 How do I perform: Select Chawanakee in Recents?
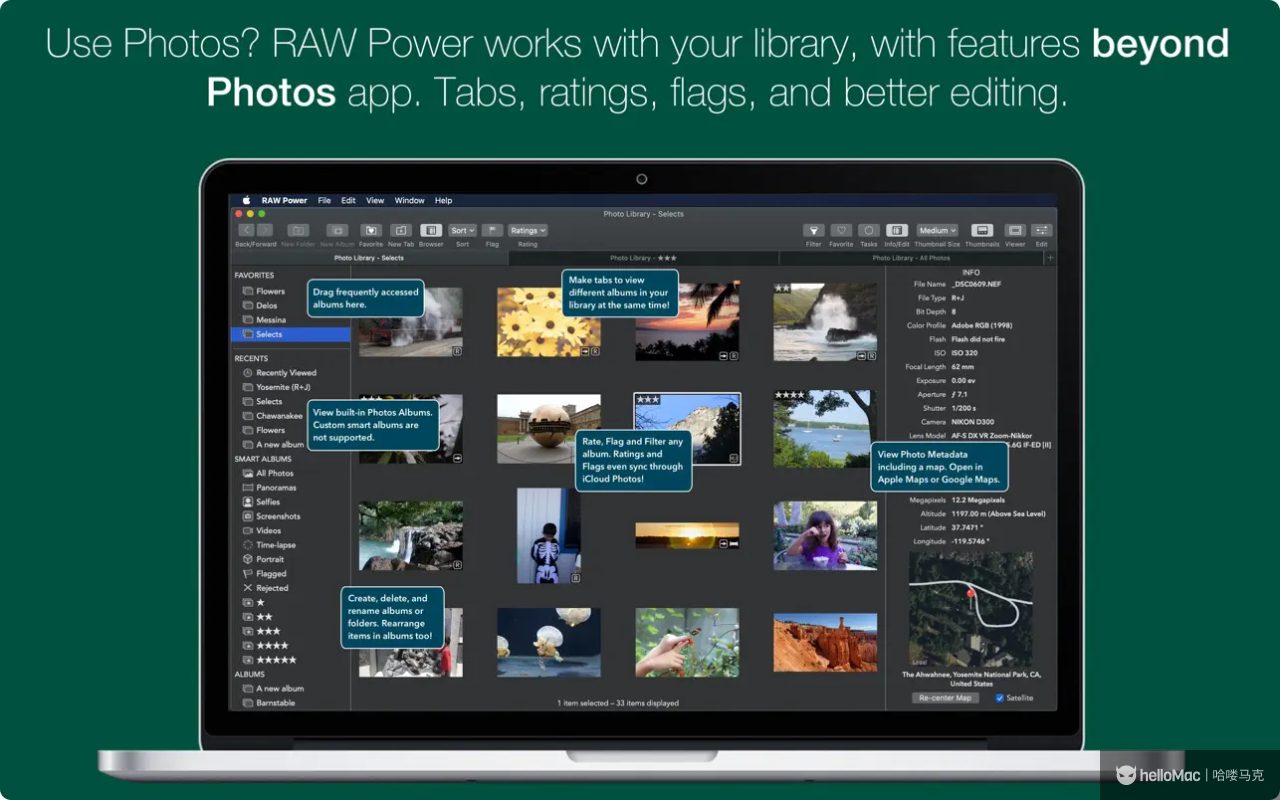pyautogui.click(x=272, y=416)
